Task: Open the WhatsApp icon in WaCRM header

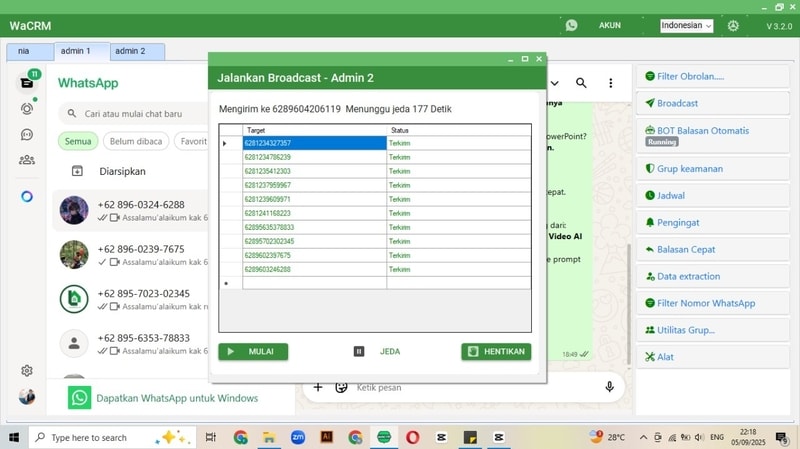Action: click(571, 25)
